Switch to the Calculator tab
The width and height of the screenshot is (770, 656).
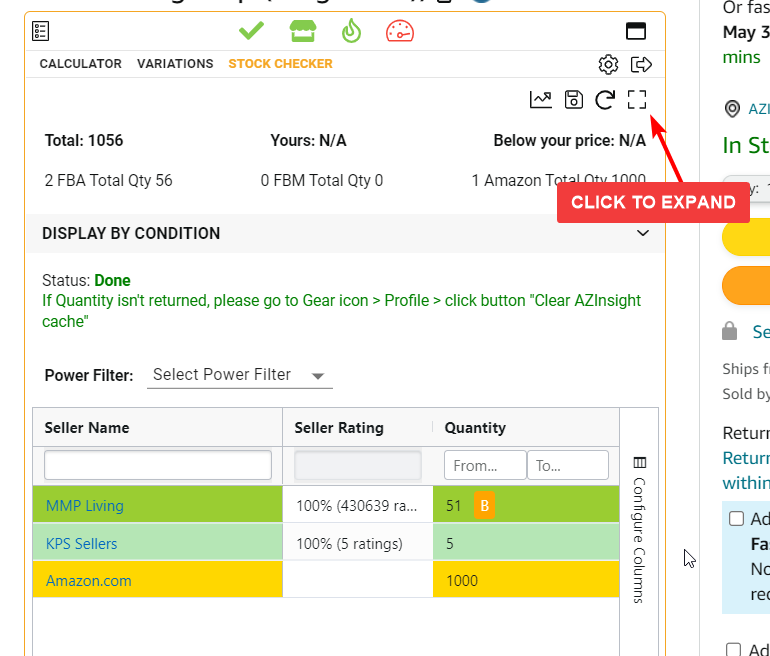(x=81, y=64)
